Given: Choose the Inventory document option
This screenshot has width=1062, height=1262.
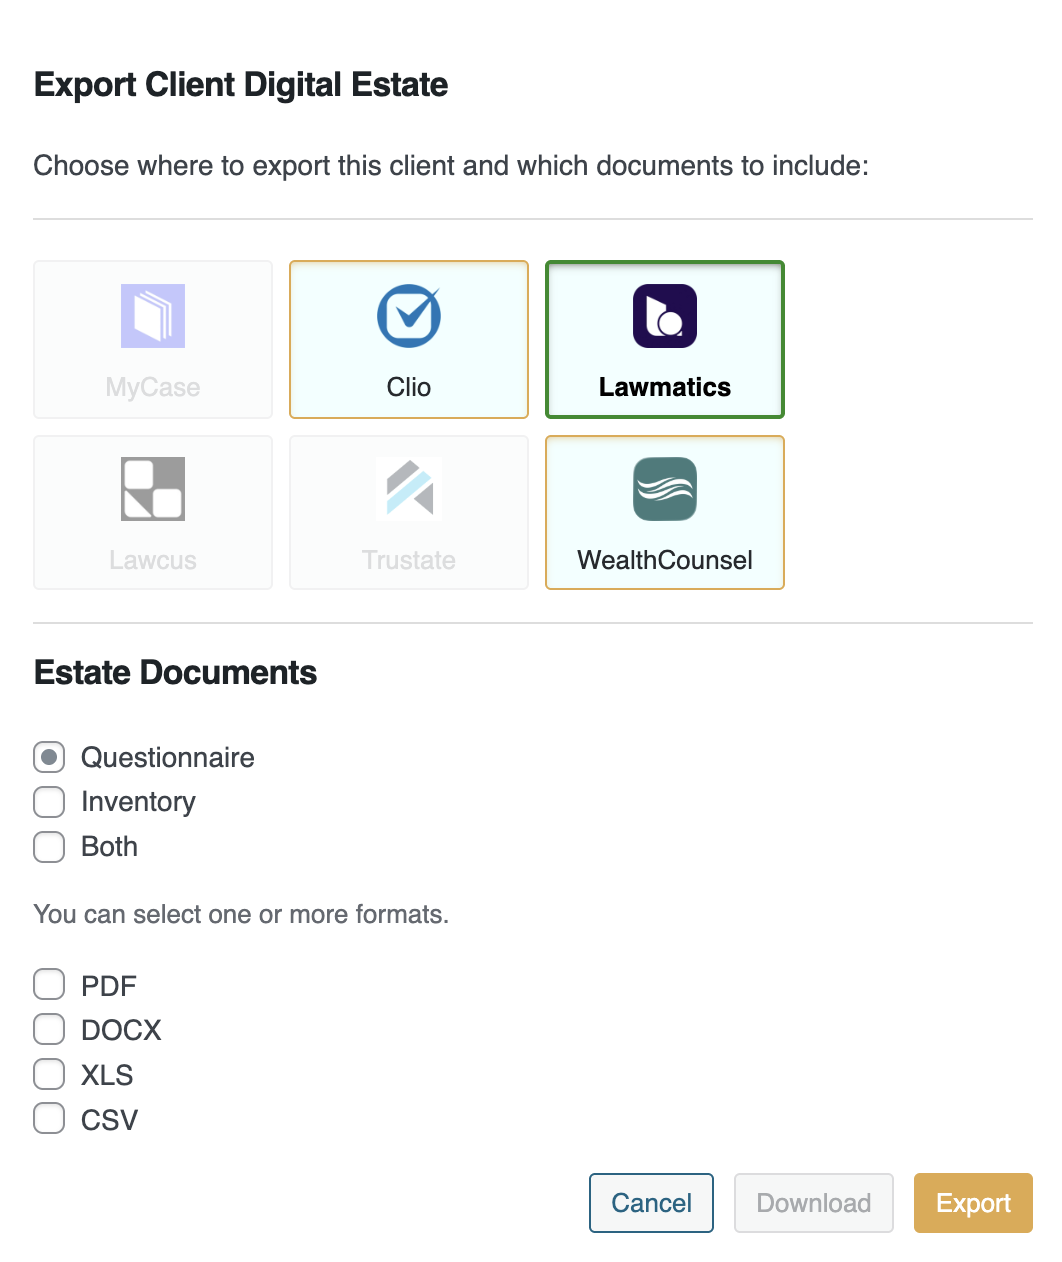Looking at the screenshot, I should [49, 802].
